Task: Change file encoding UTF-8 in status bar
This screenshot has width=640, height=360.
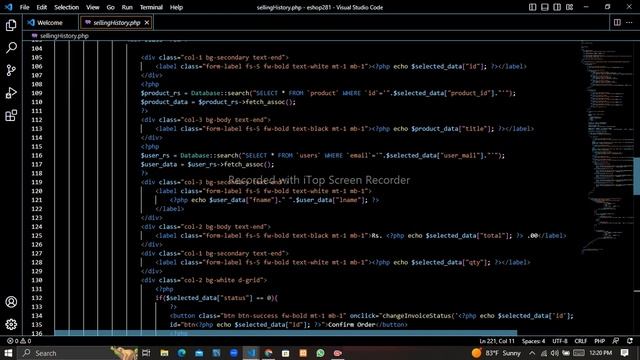Action: point(560,341)
